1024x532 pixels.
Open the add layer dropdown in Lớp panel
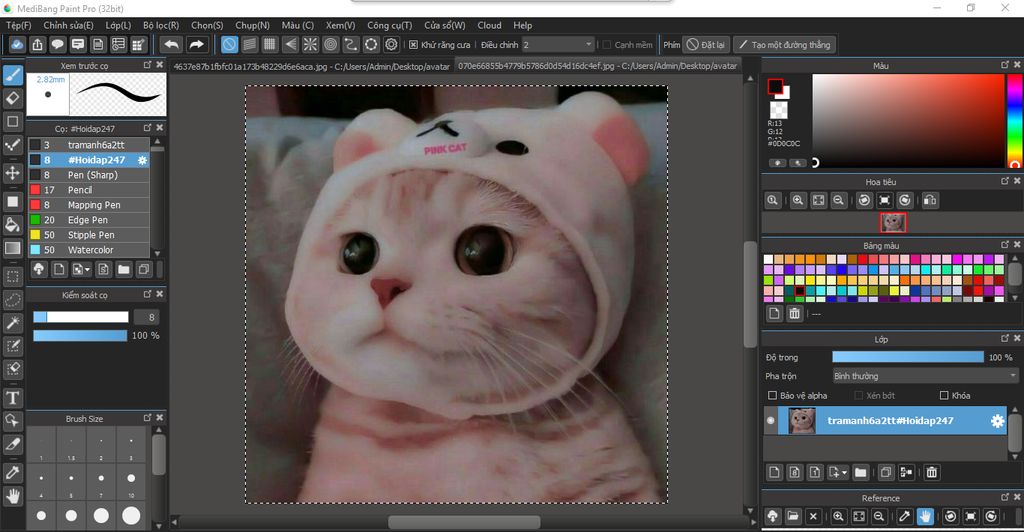click(x=837, y=472)
